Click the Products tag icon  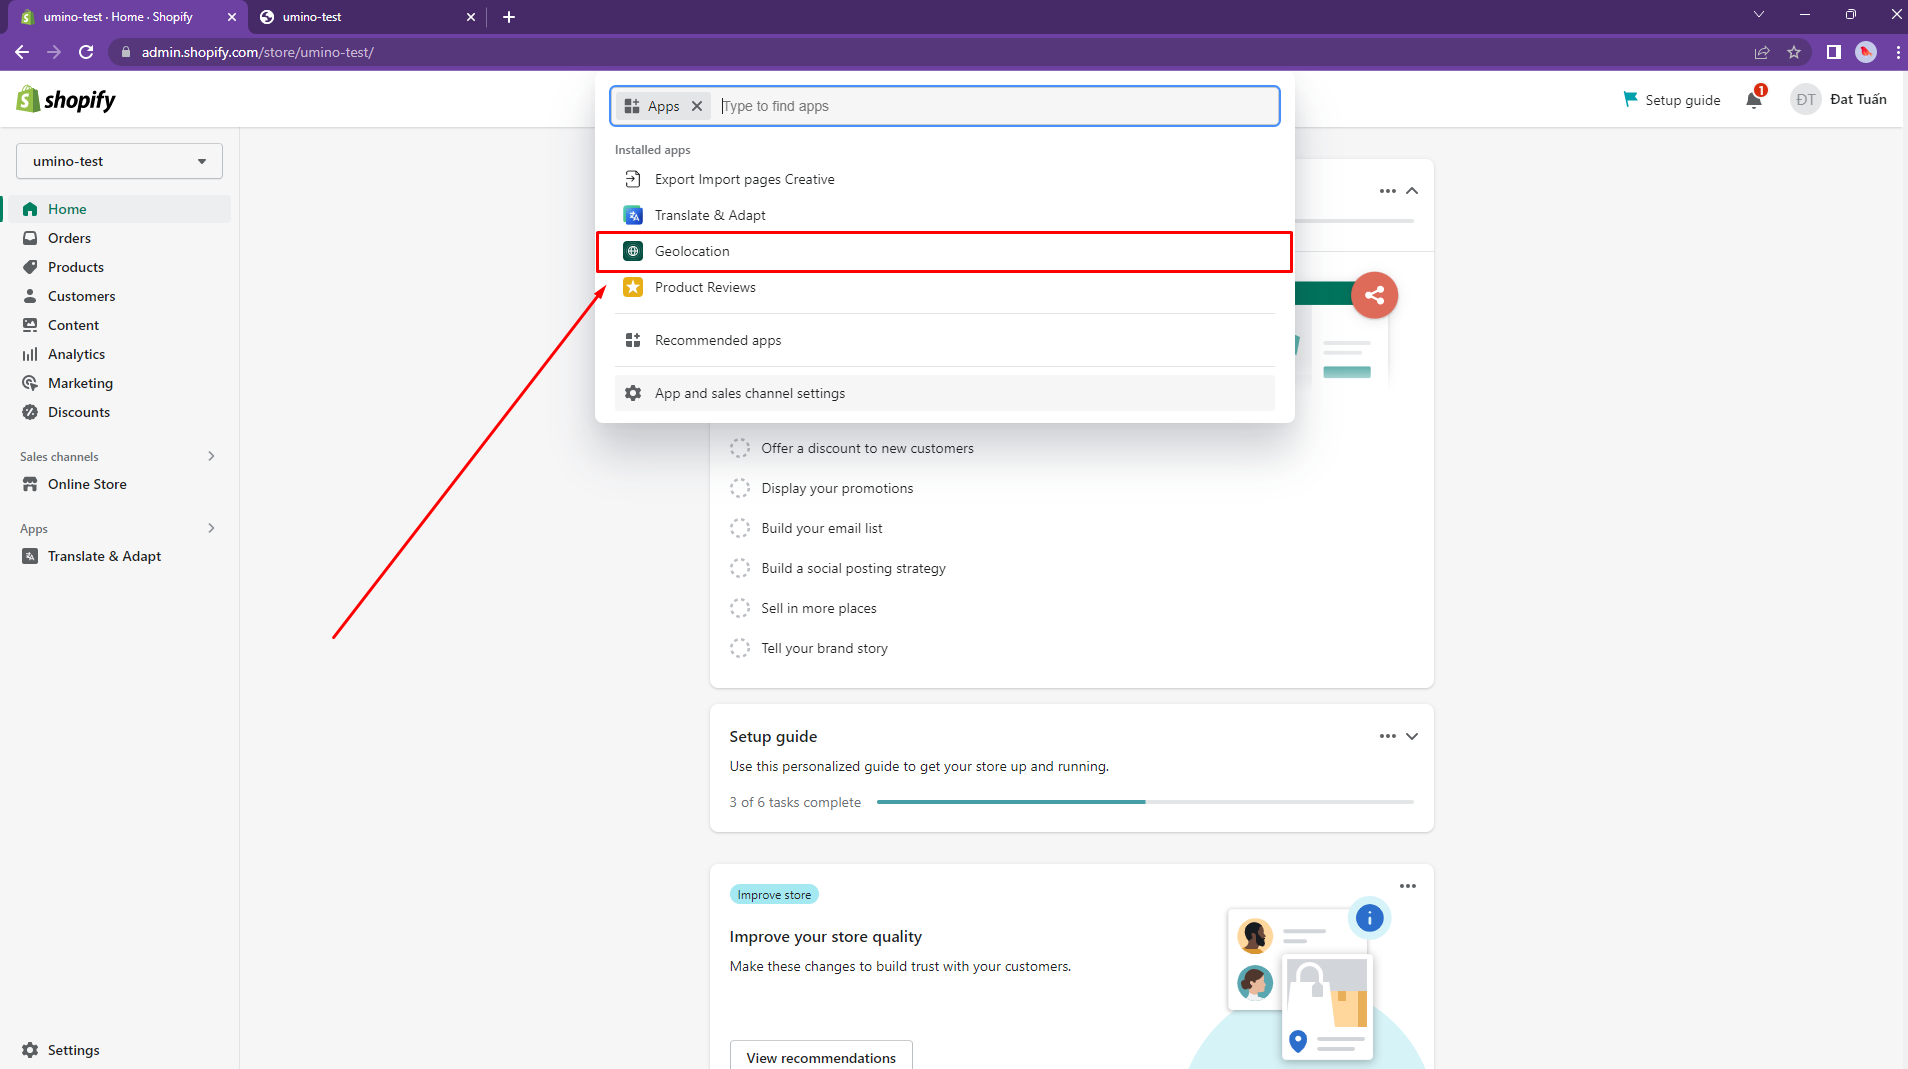[x=30, y=267]
